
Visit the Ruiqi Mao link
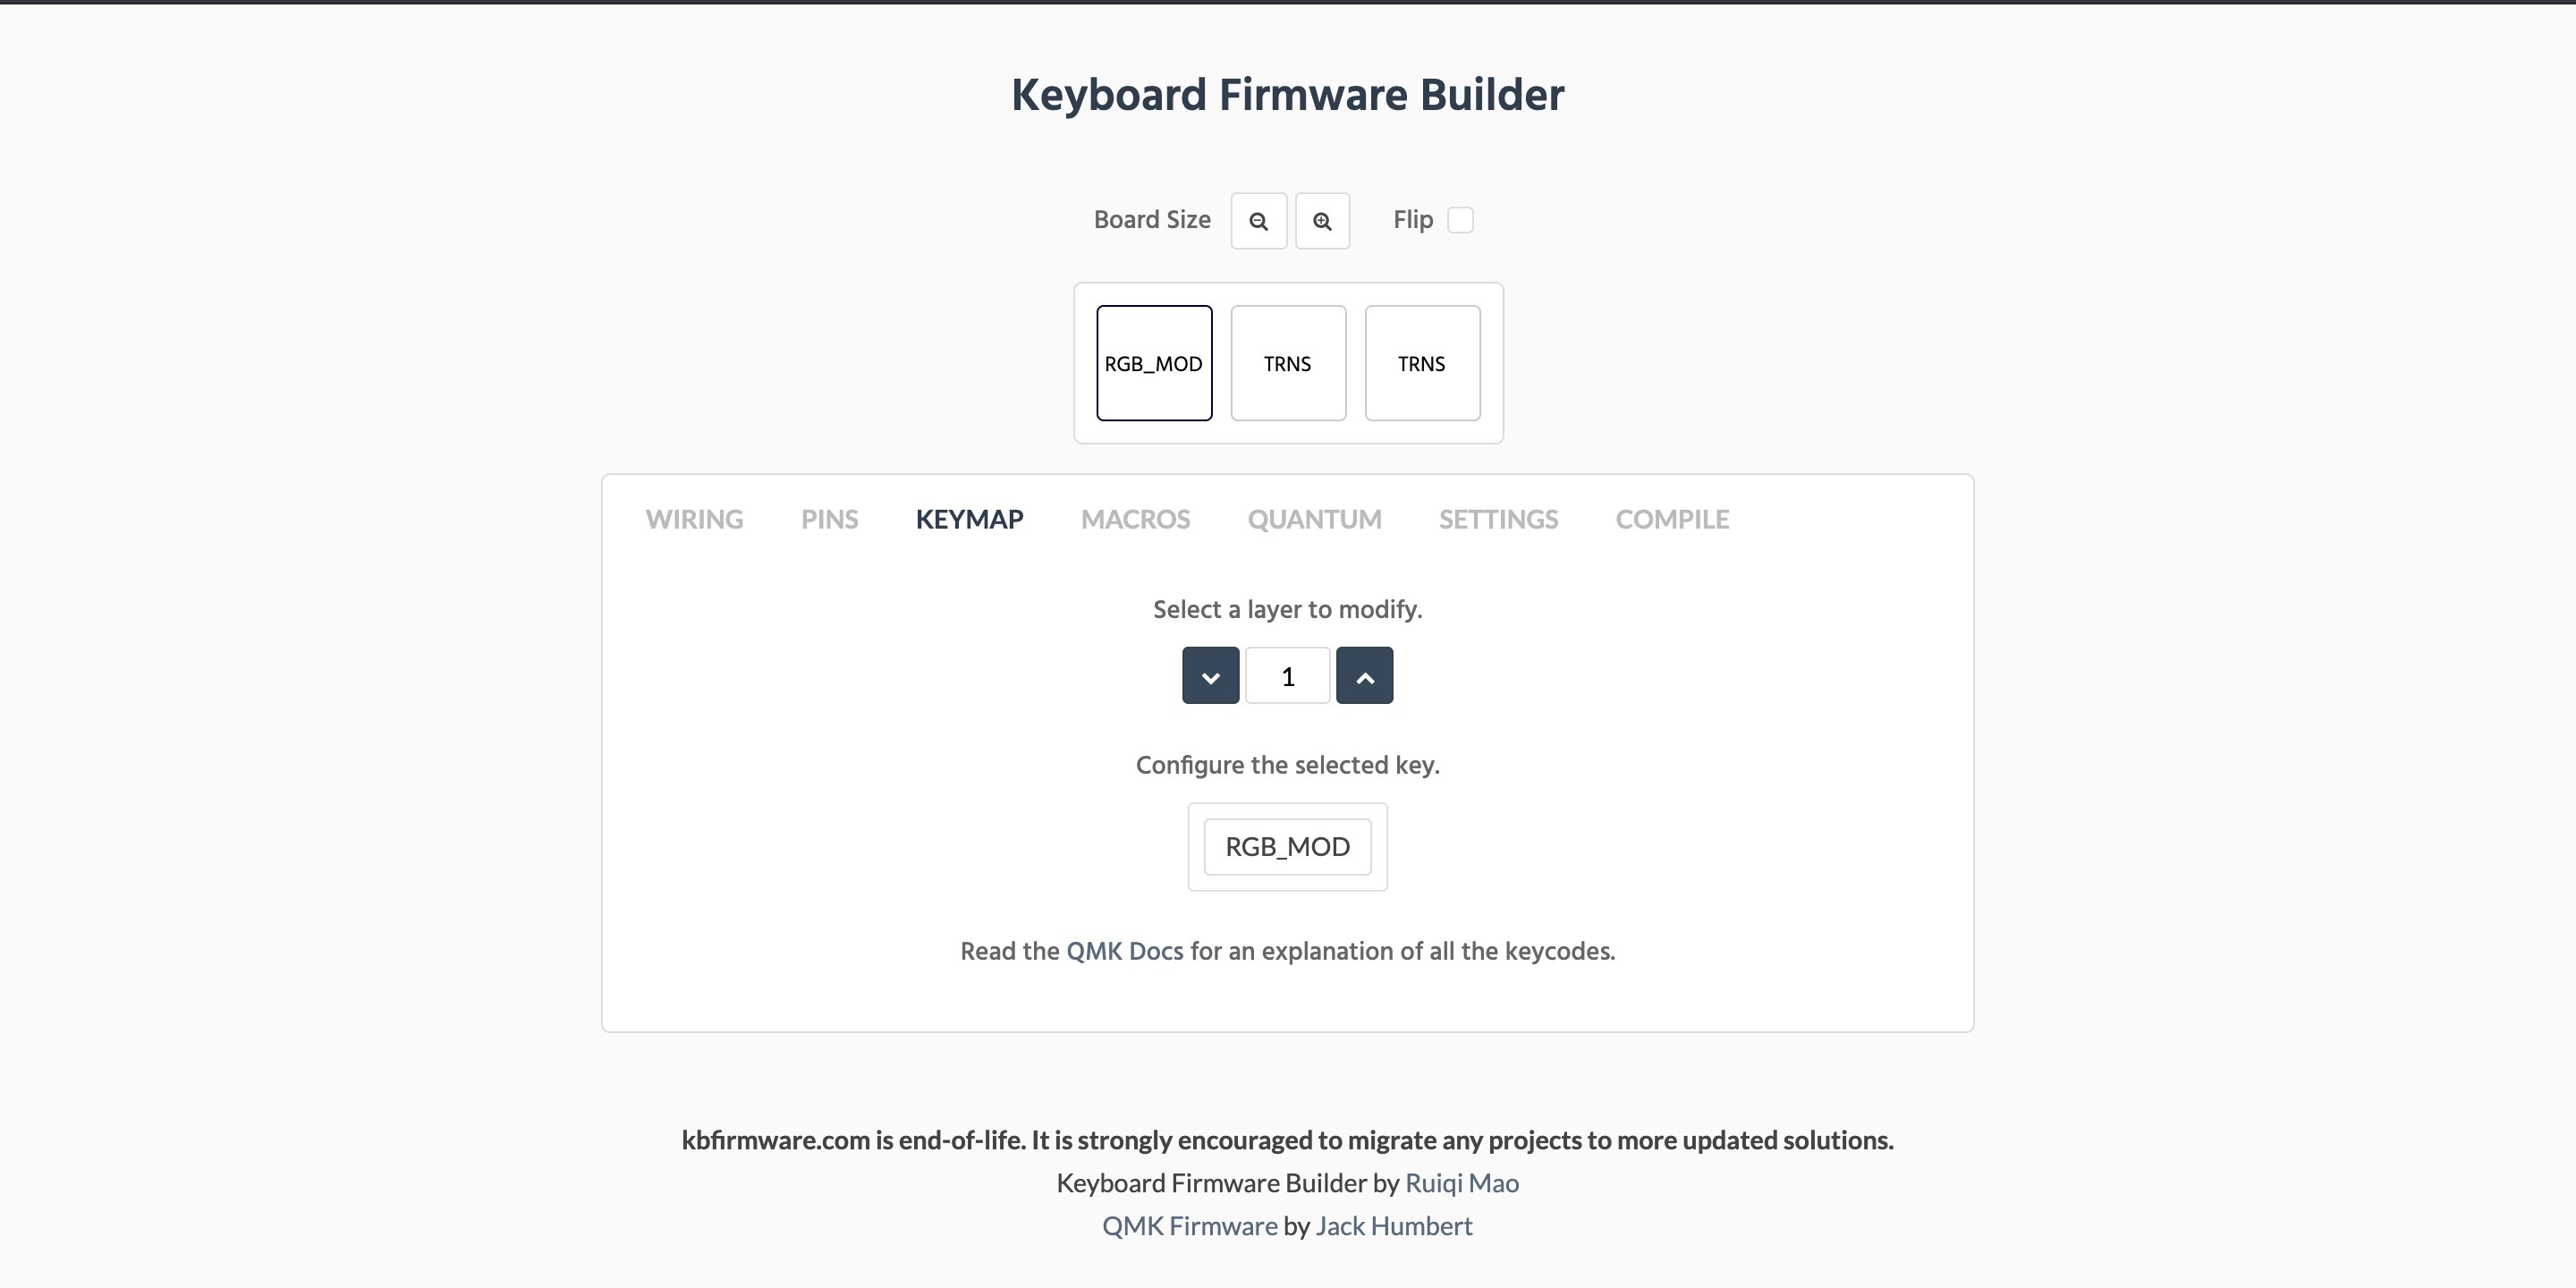(1461, 1183)
